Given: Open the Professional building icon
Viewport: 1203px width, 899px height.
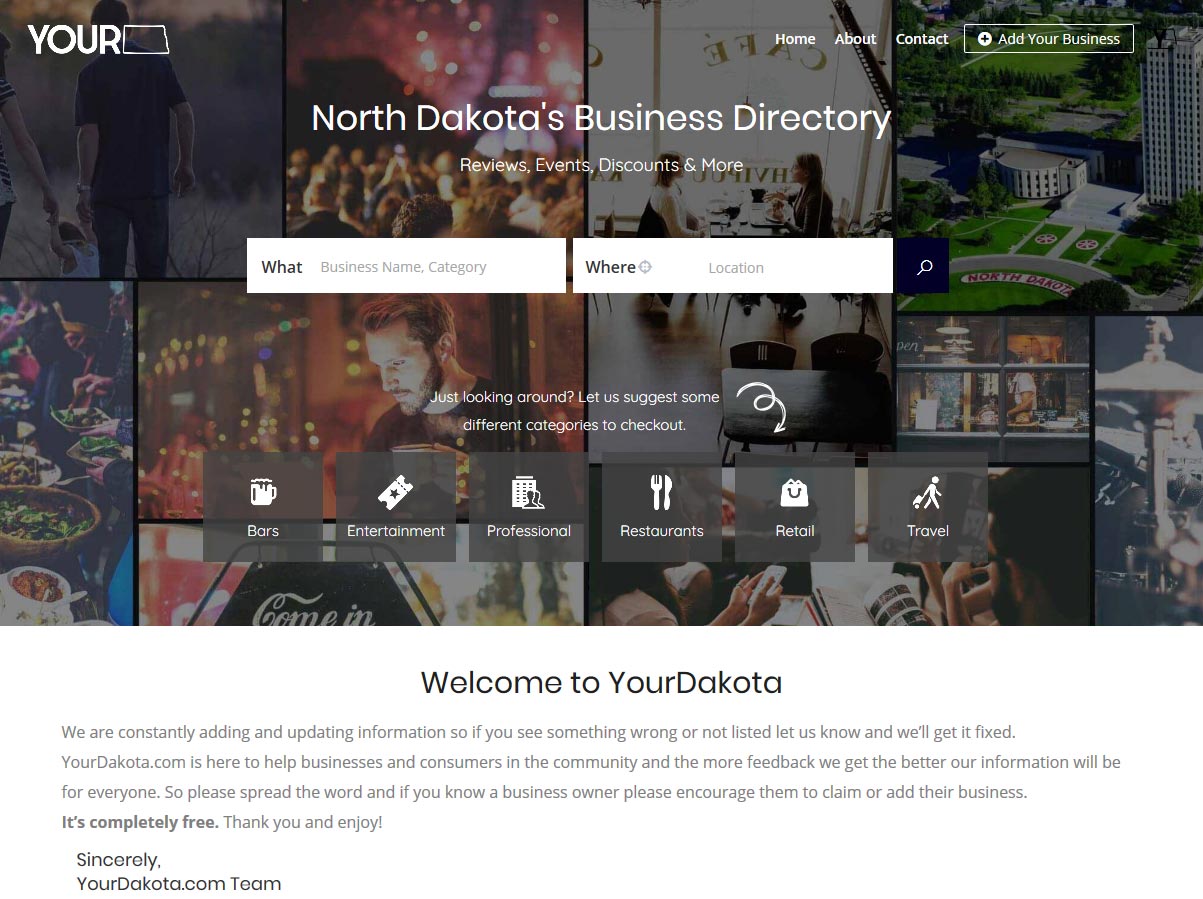Looking at the screenshot, I should [528, 492].
